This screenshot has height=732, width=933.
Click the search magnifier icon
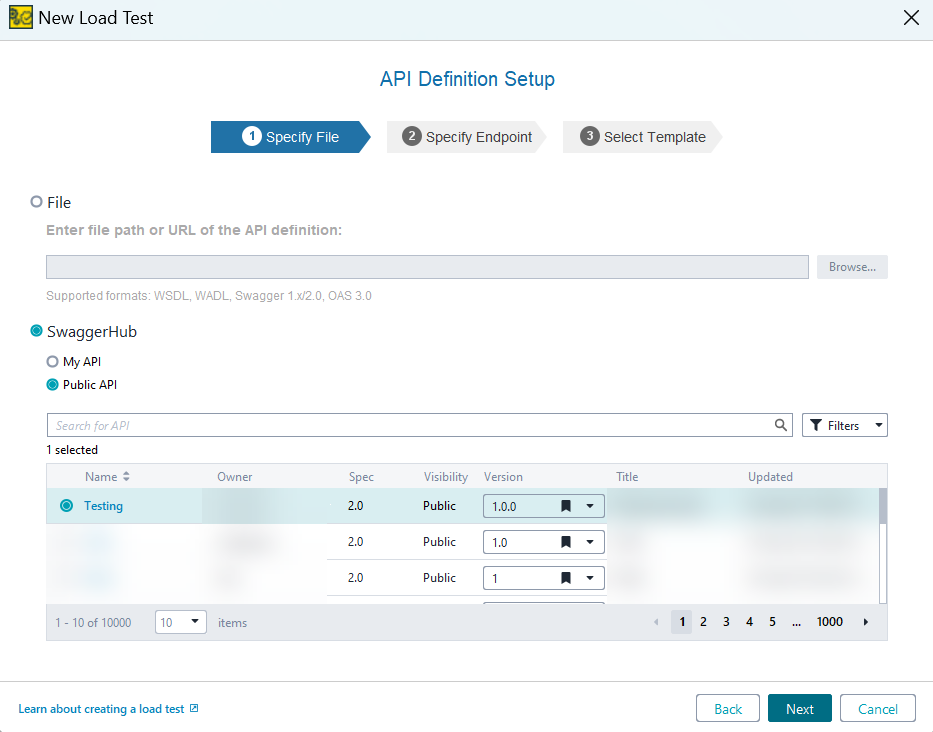point(781,425)
